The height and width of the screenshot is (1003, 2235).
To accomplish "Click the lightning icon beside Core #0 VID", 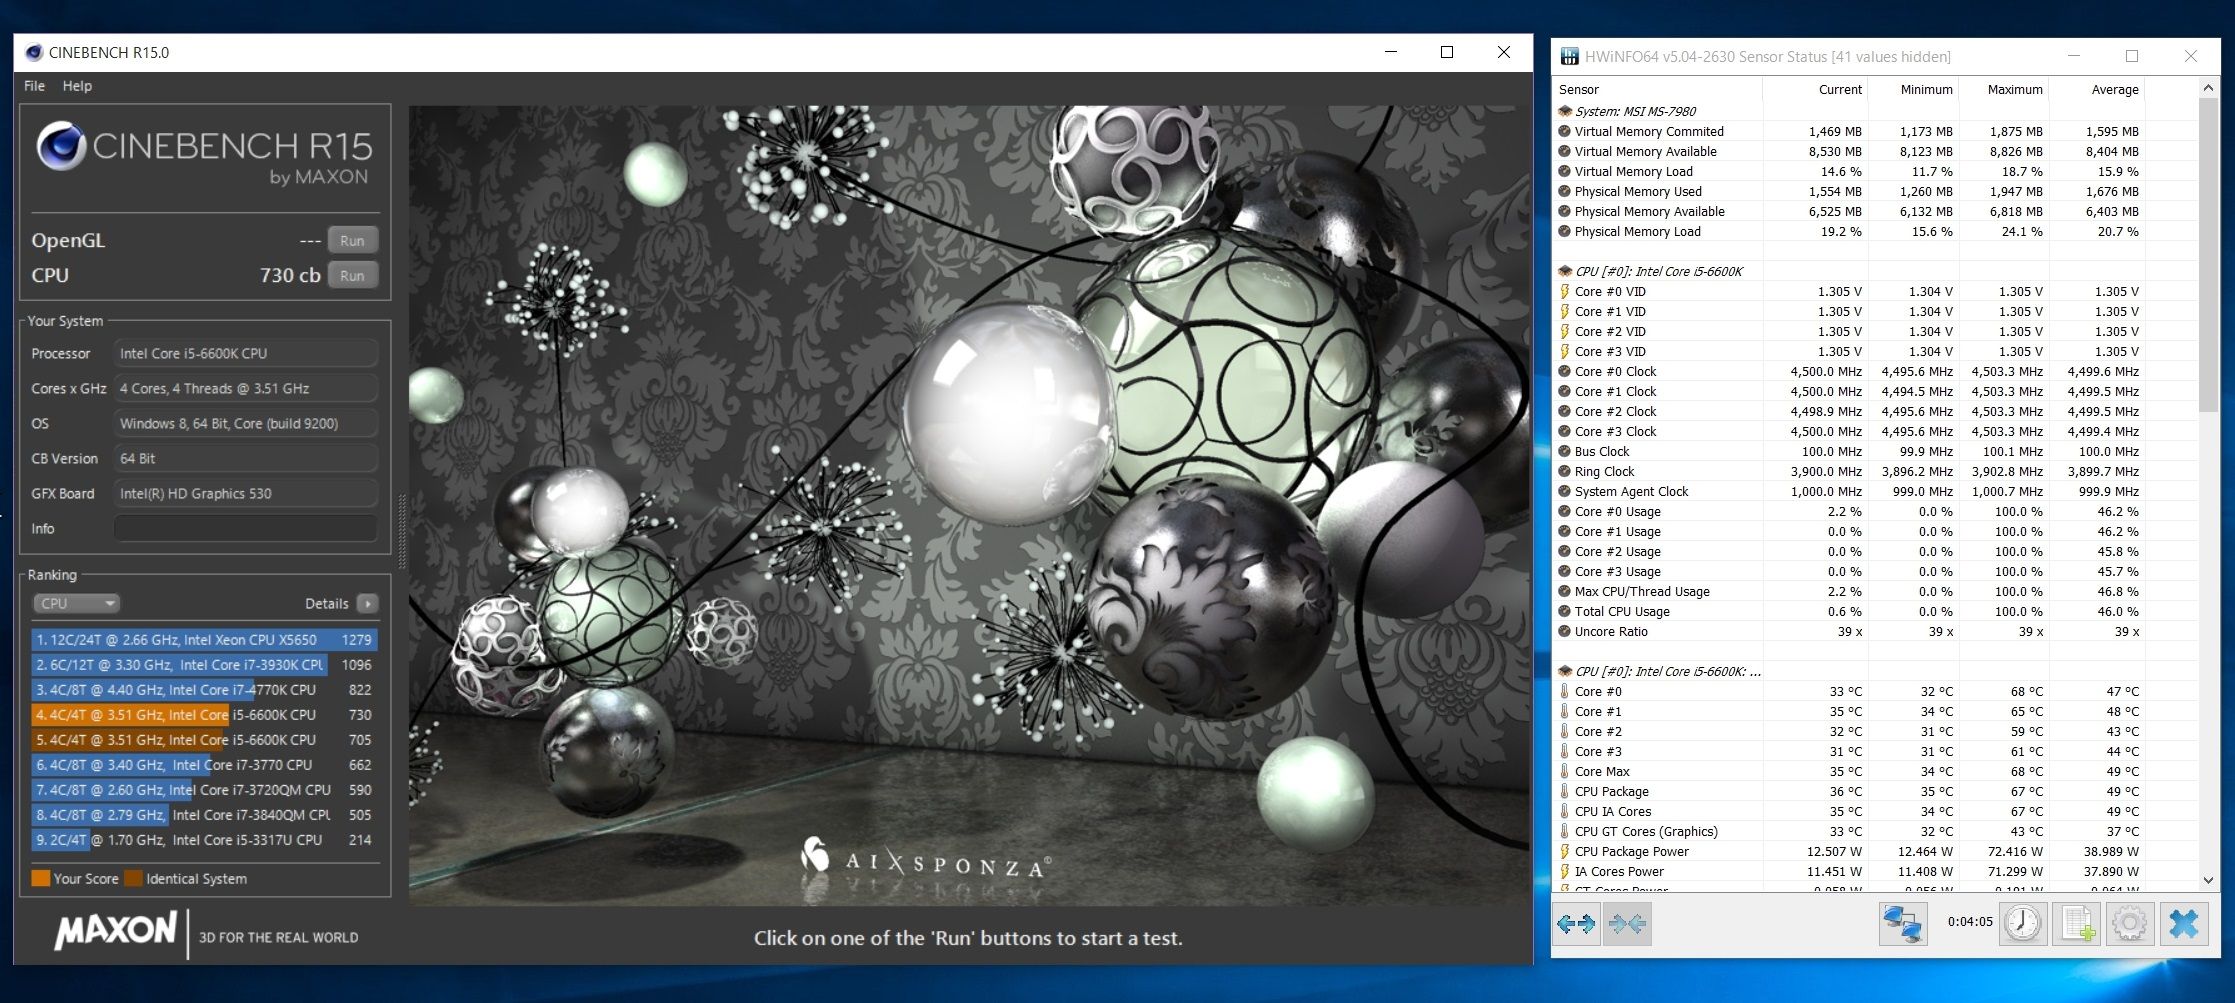I will pyautogui.click(x=1565, y=291).
